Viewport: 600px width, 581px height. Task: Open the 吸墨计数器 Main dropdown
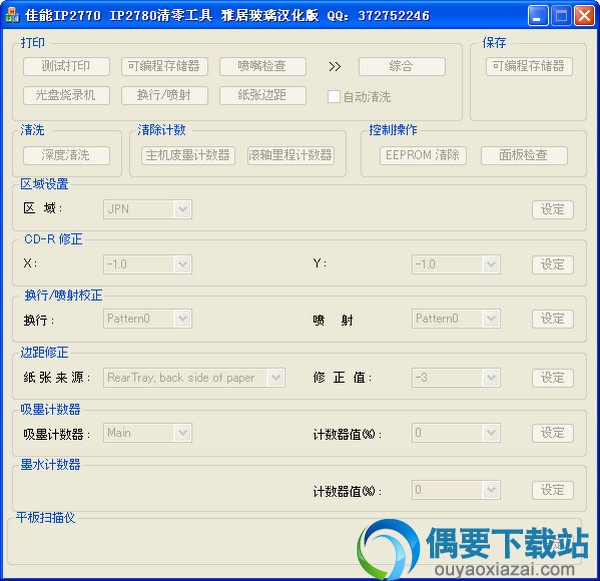point(147,433)
